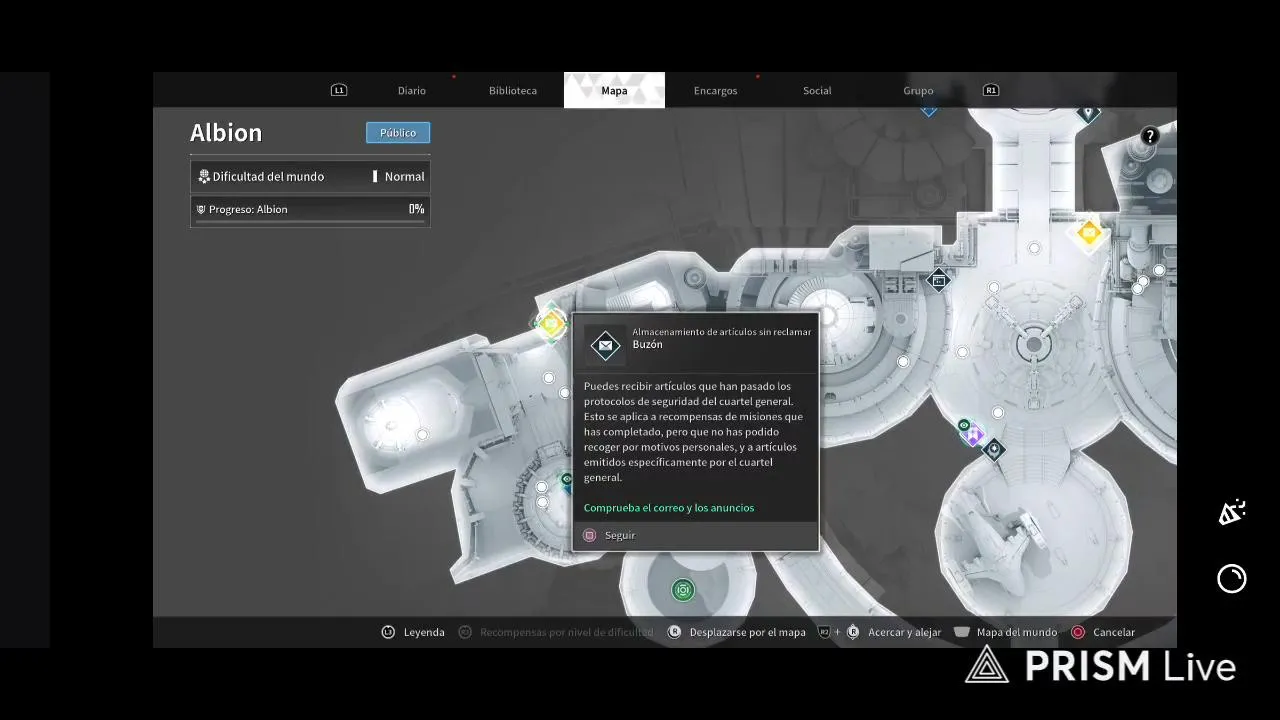Image resolution: width=1280 pixels, height=720 pixels.
Task: Click the PRISM party popper overlay icon
Action: [1231, 513]
